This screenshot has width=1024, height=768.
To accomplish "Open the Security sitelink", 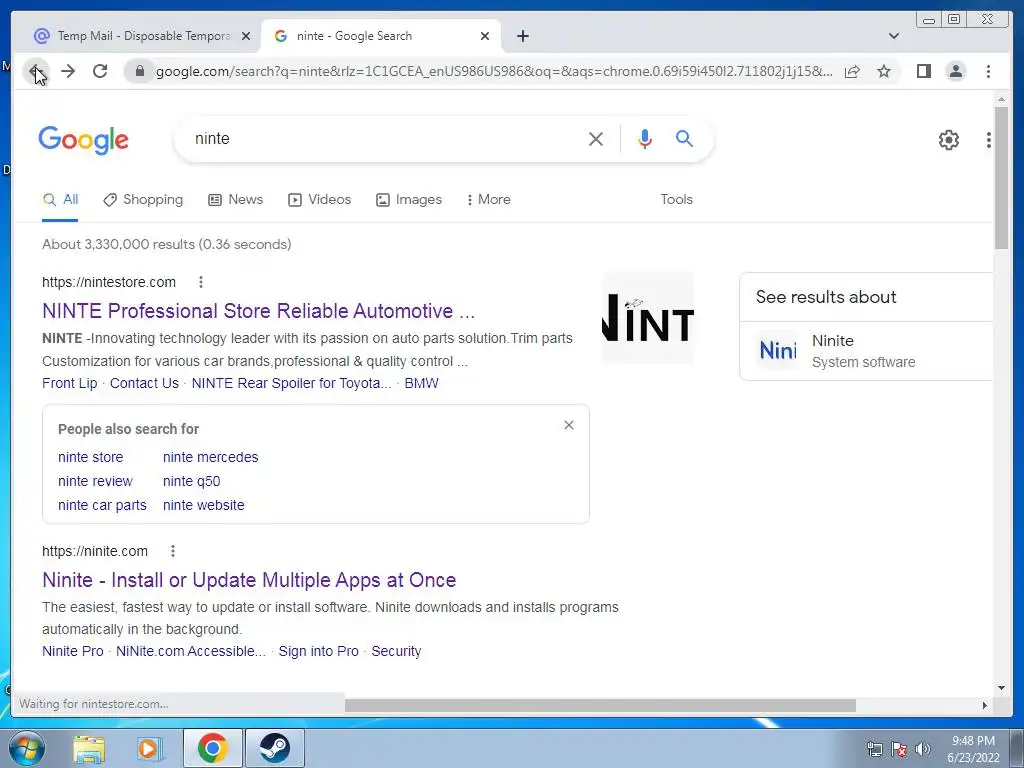I will point(396,651).
